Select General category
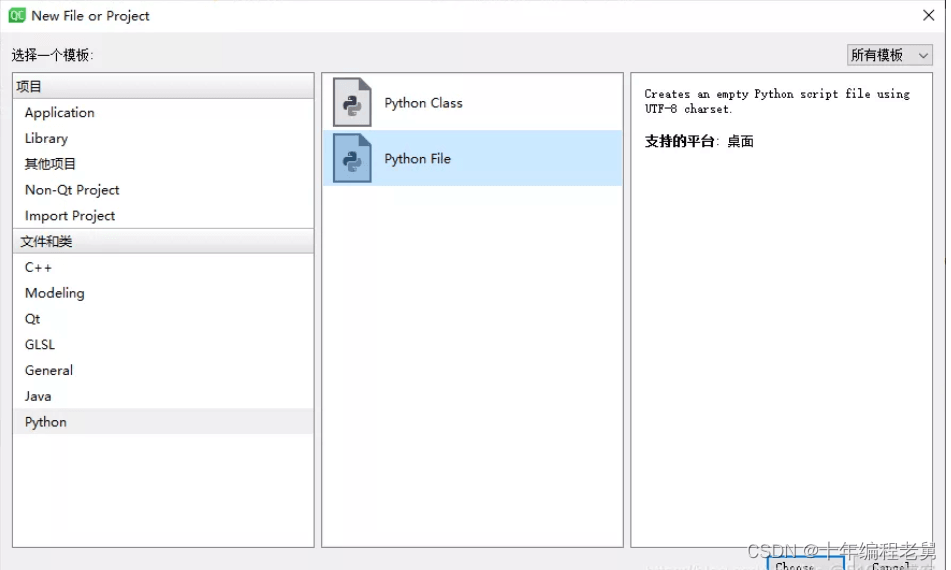Viewport: 951px width, 570px height. point(163,370)
